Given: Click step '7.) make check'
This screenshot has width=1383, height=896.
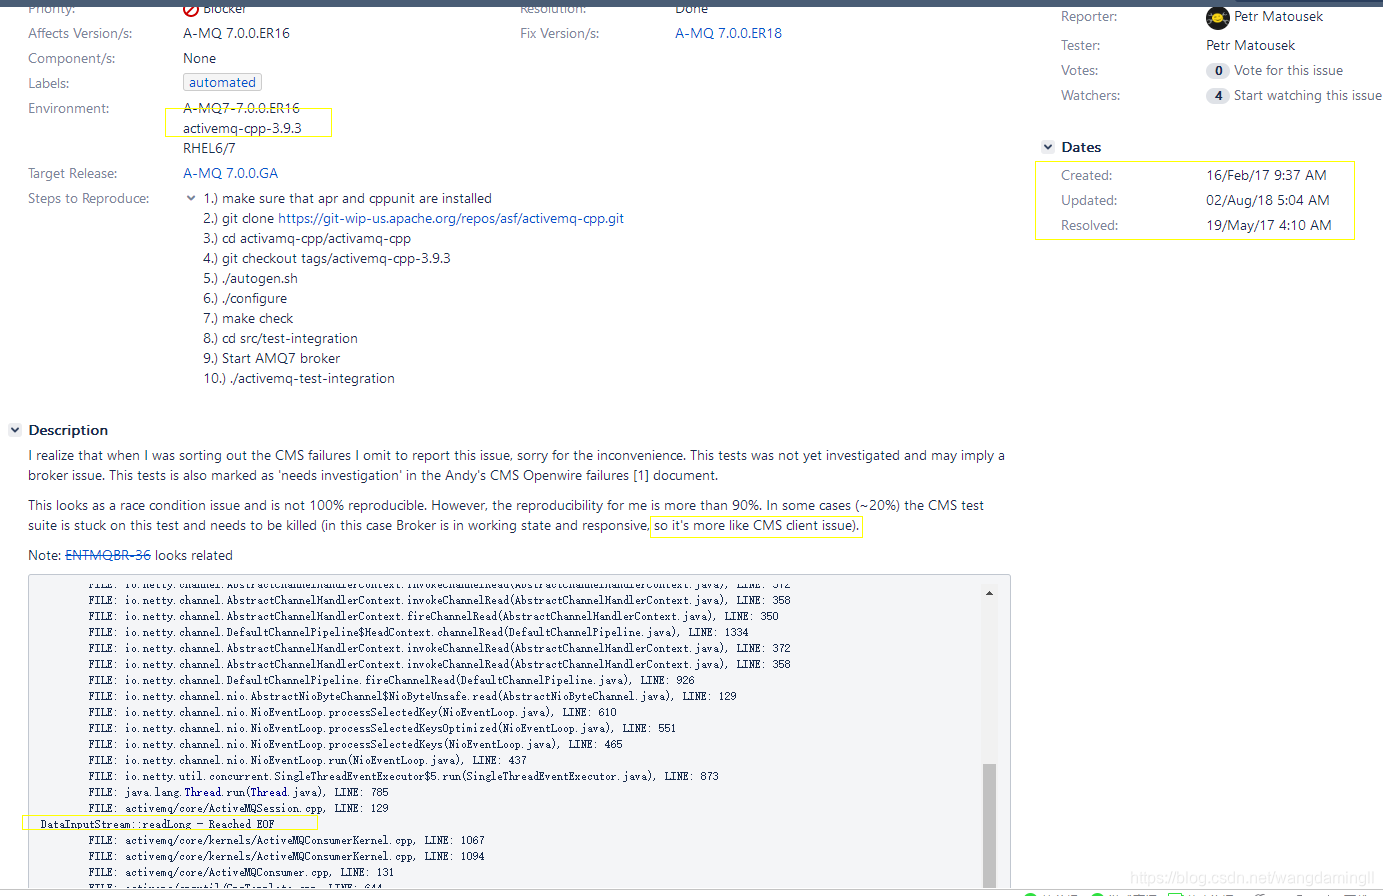Looking at the screenshot, I should coord(248,318).
